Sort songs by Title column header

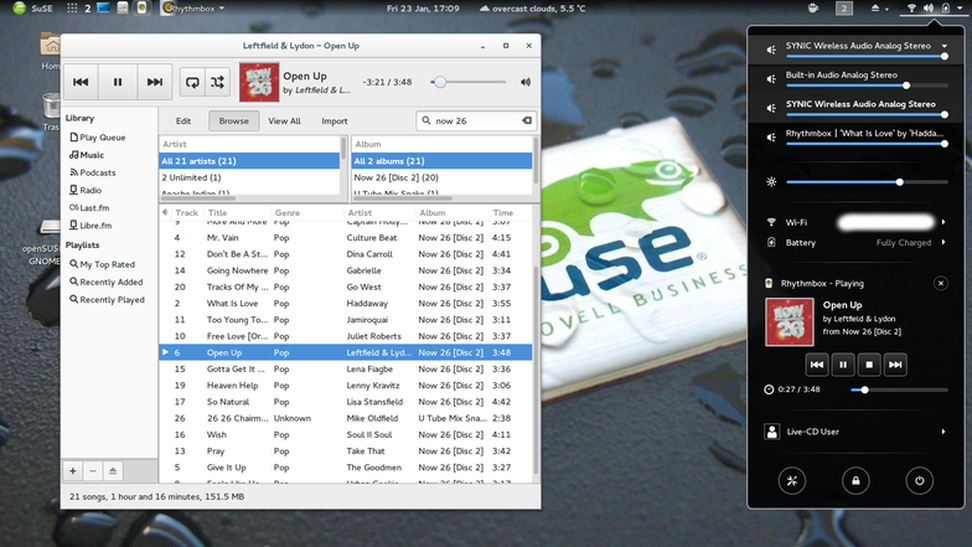pos(236,212)
